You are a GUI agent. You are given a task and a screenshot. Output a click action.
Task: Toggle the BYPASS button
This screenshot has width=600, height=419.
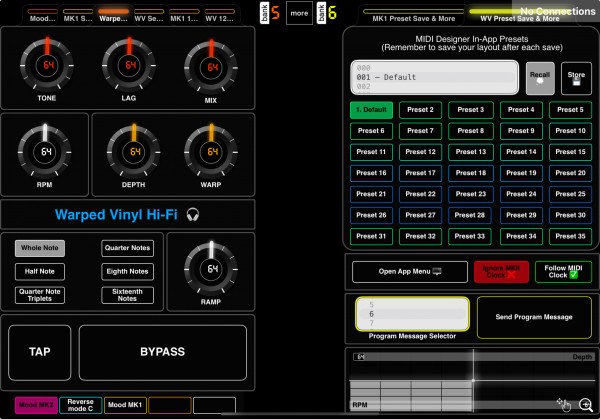coord(163,352)
